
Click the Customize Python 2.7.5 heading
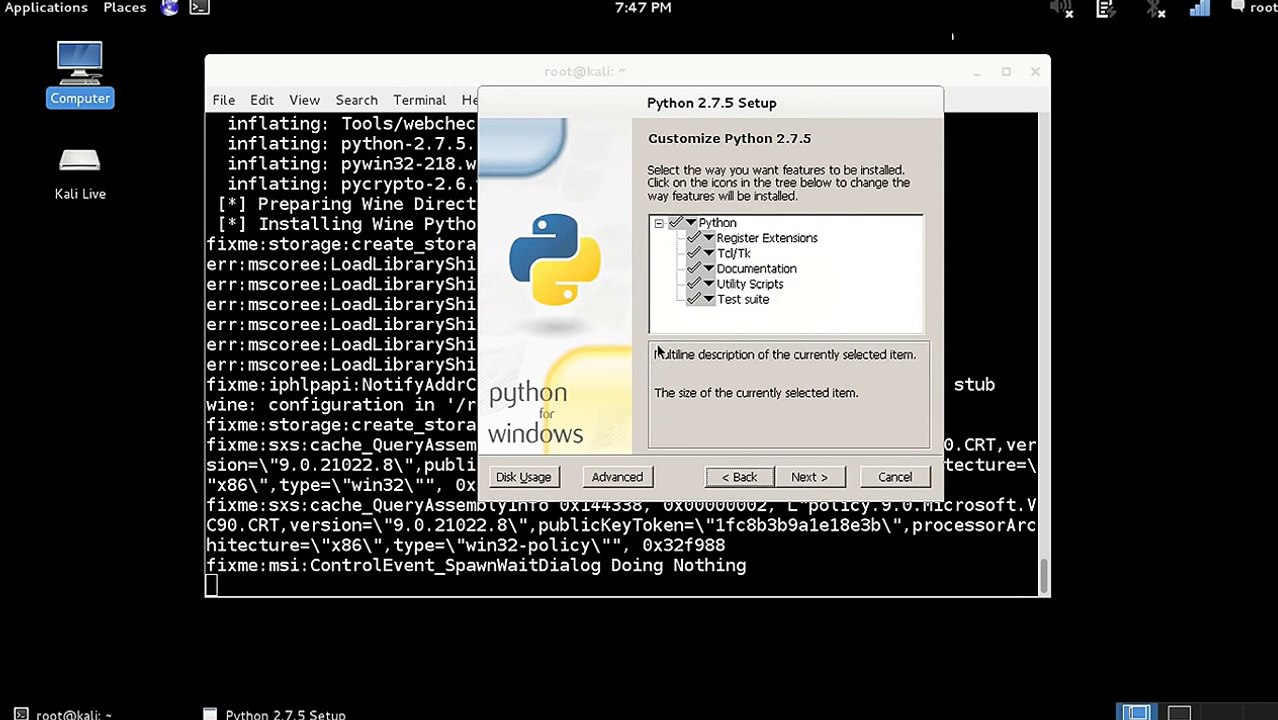(x=729, y=138)
